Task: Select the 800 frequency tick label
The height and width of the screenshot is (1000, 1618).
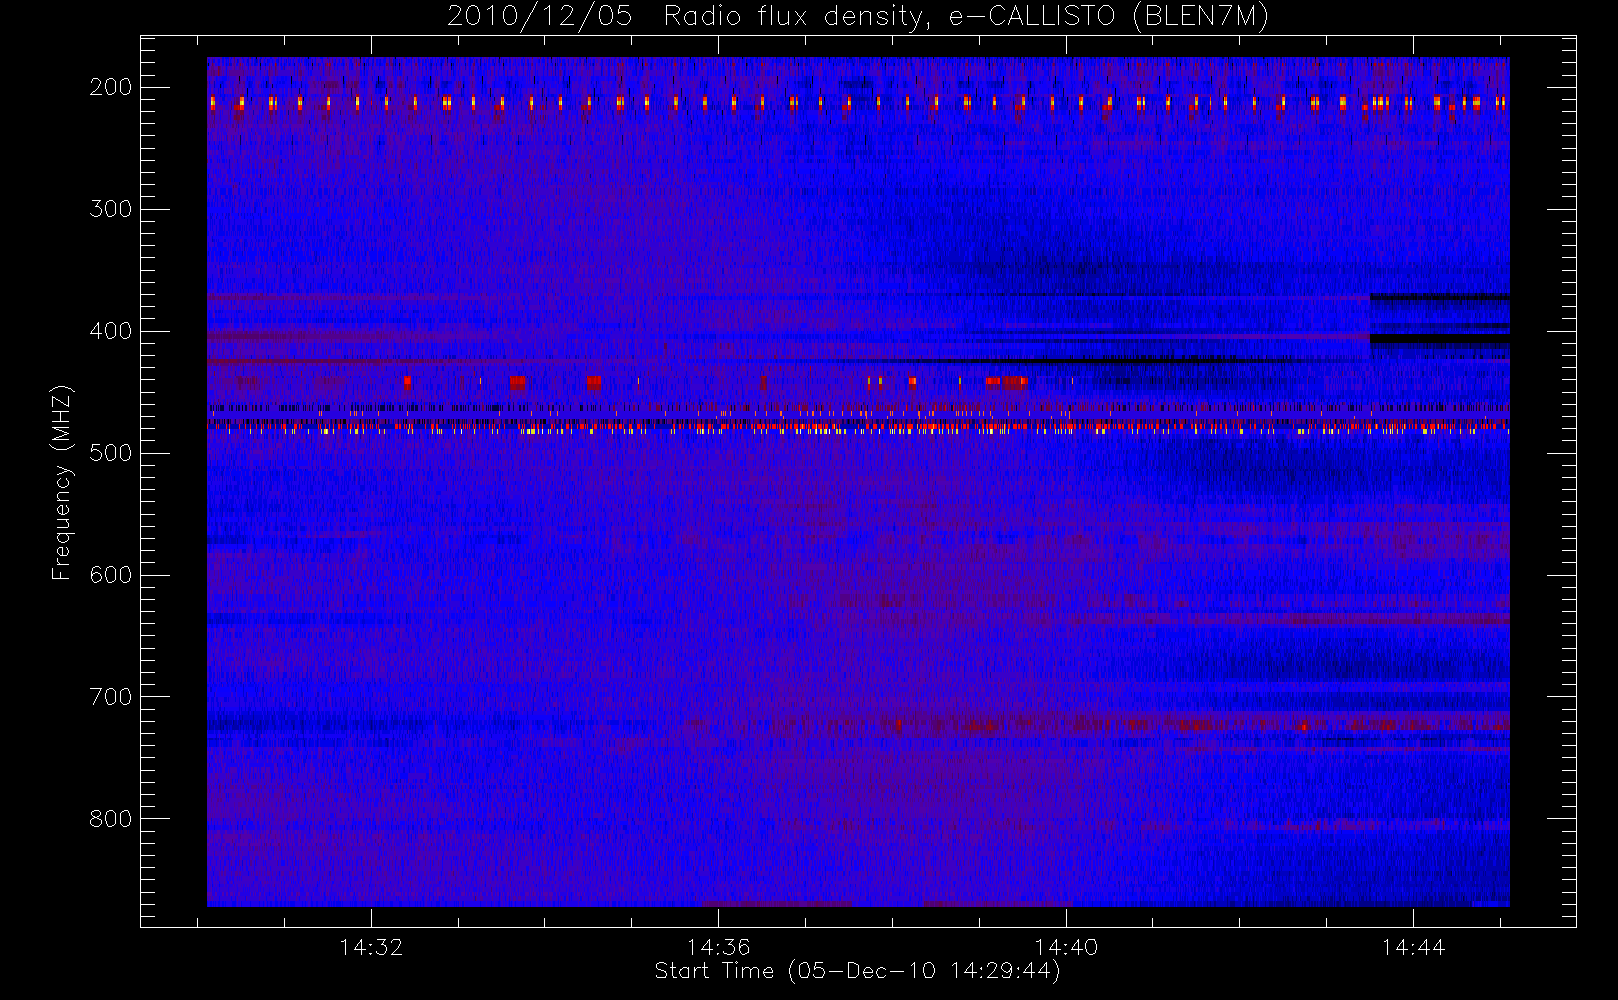Action: click(111, 819)
